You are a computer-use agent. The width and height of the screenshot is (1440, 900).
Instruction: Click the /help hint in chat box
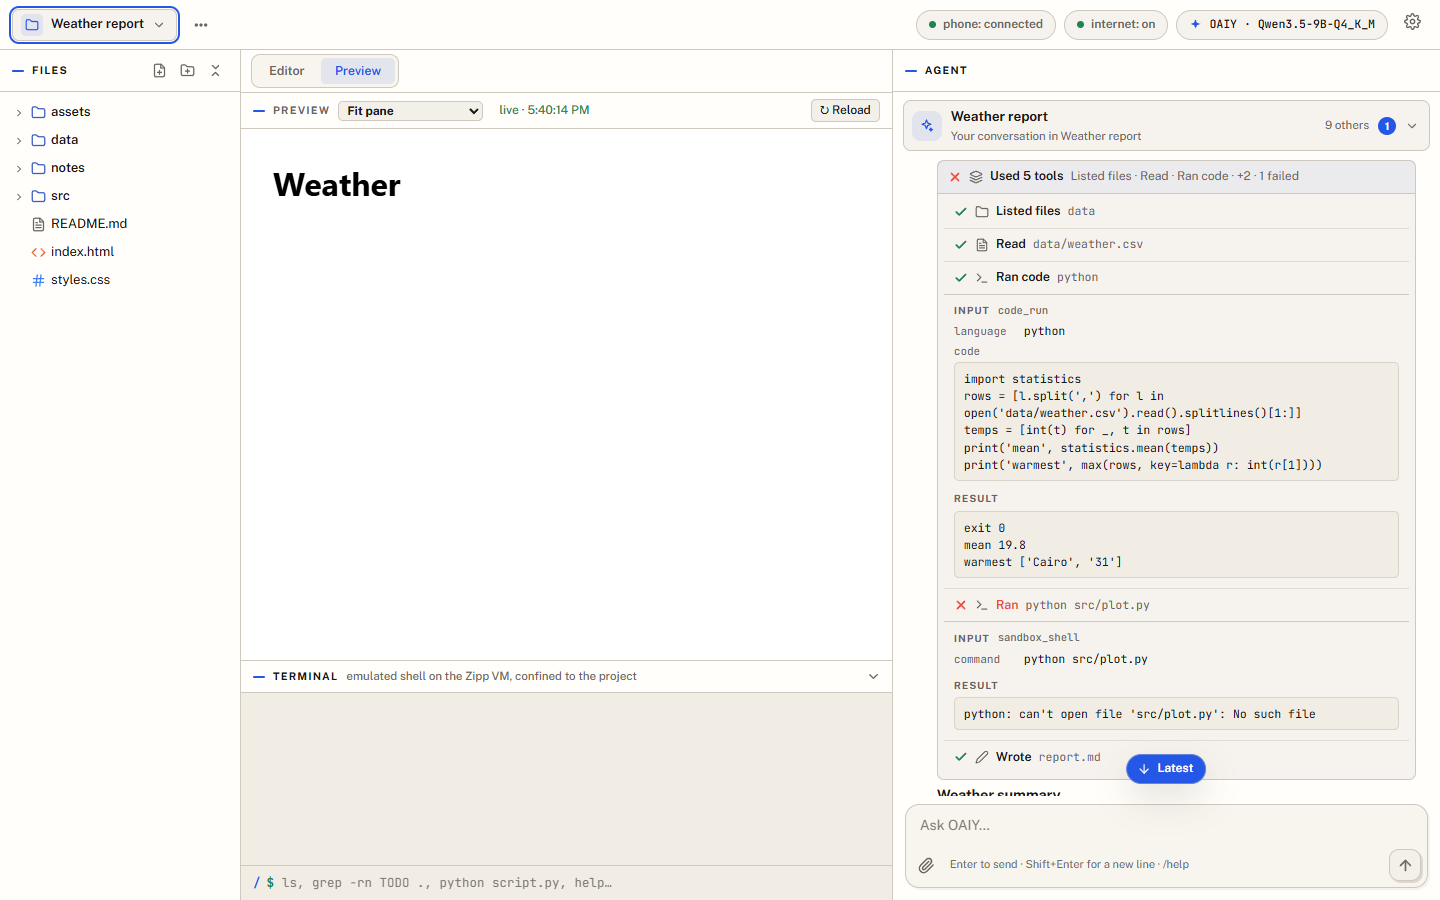[x=1176, y=865]
